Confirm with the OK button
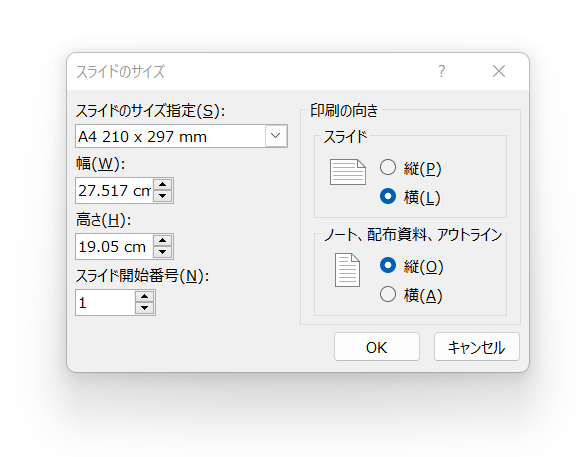Viewport: 580px width, 457px height. click(x=377, y=347)
